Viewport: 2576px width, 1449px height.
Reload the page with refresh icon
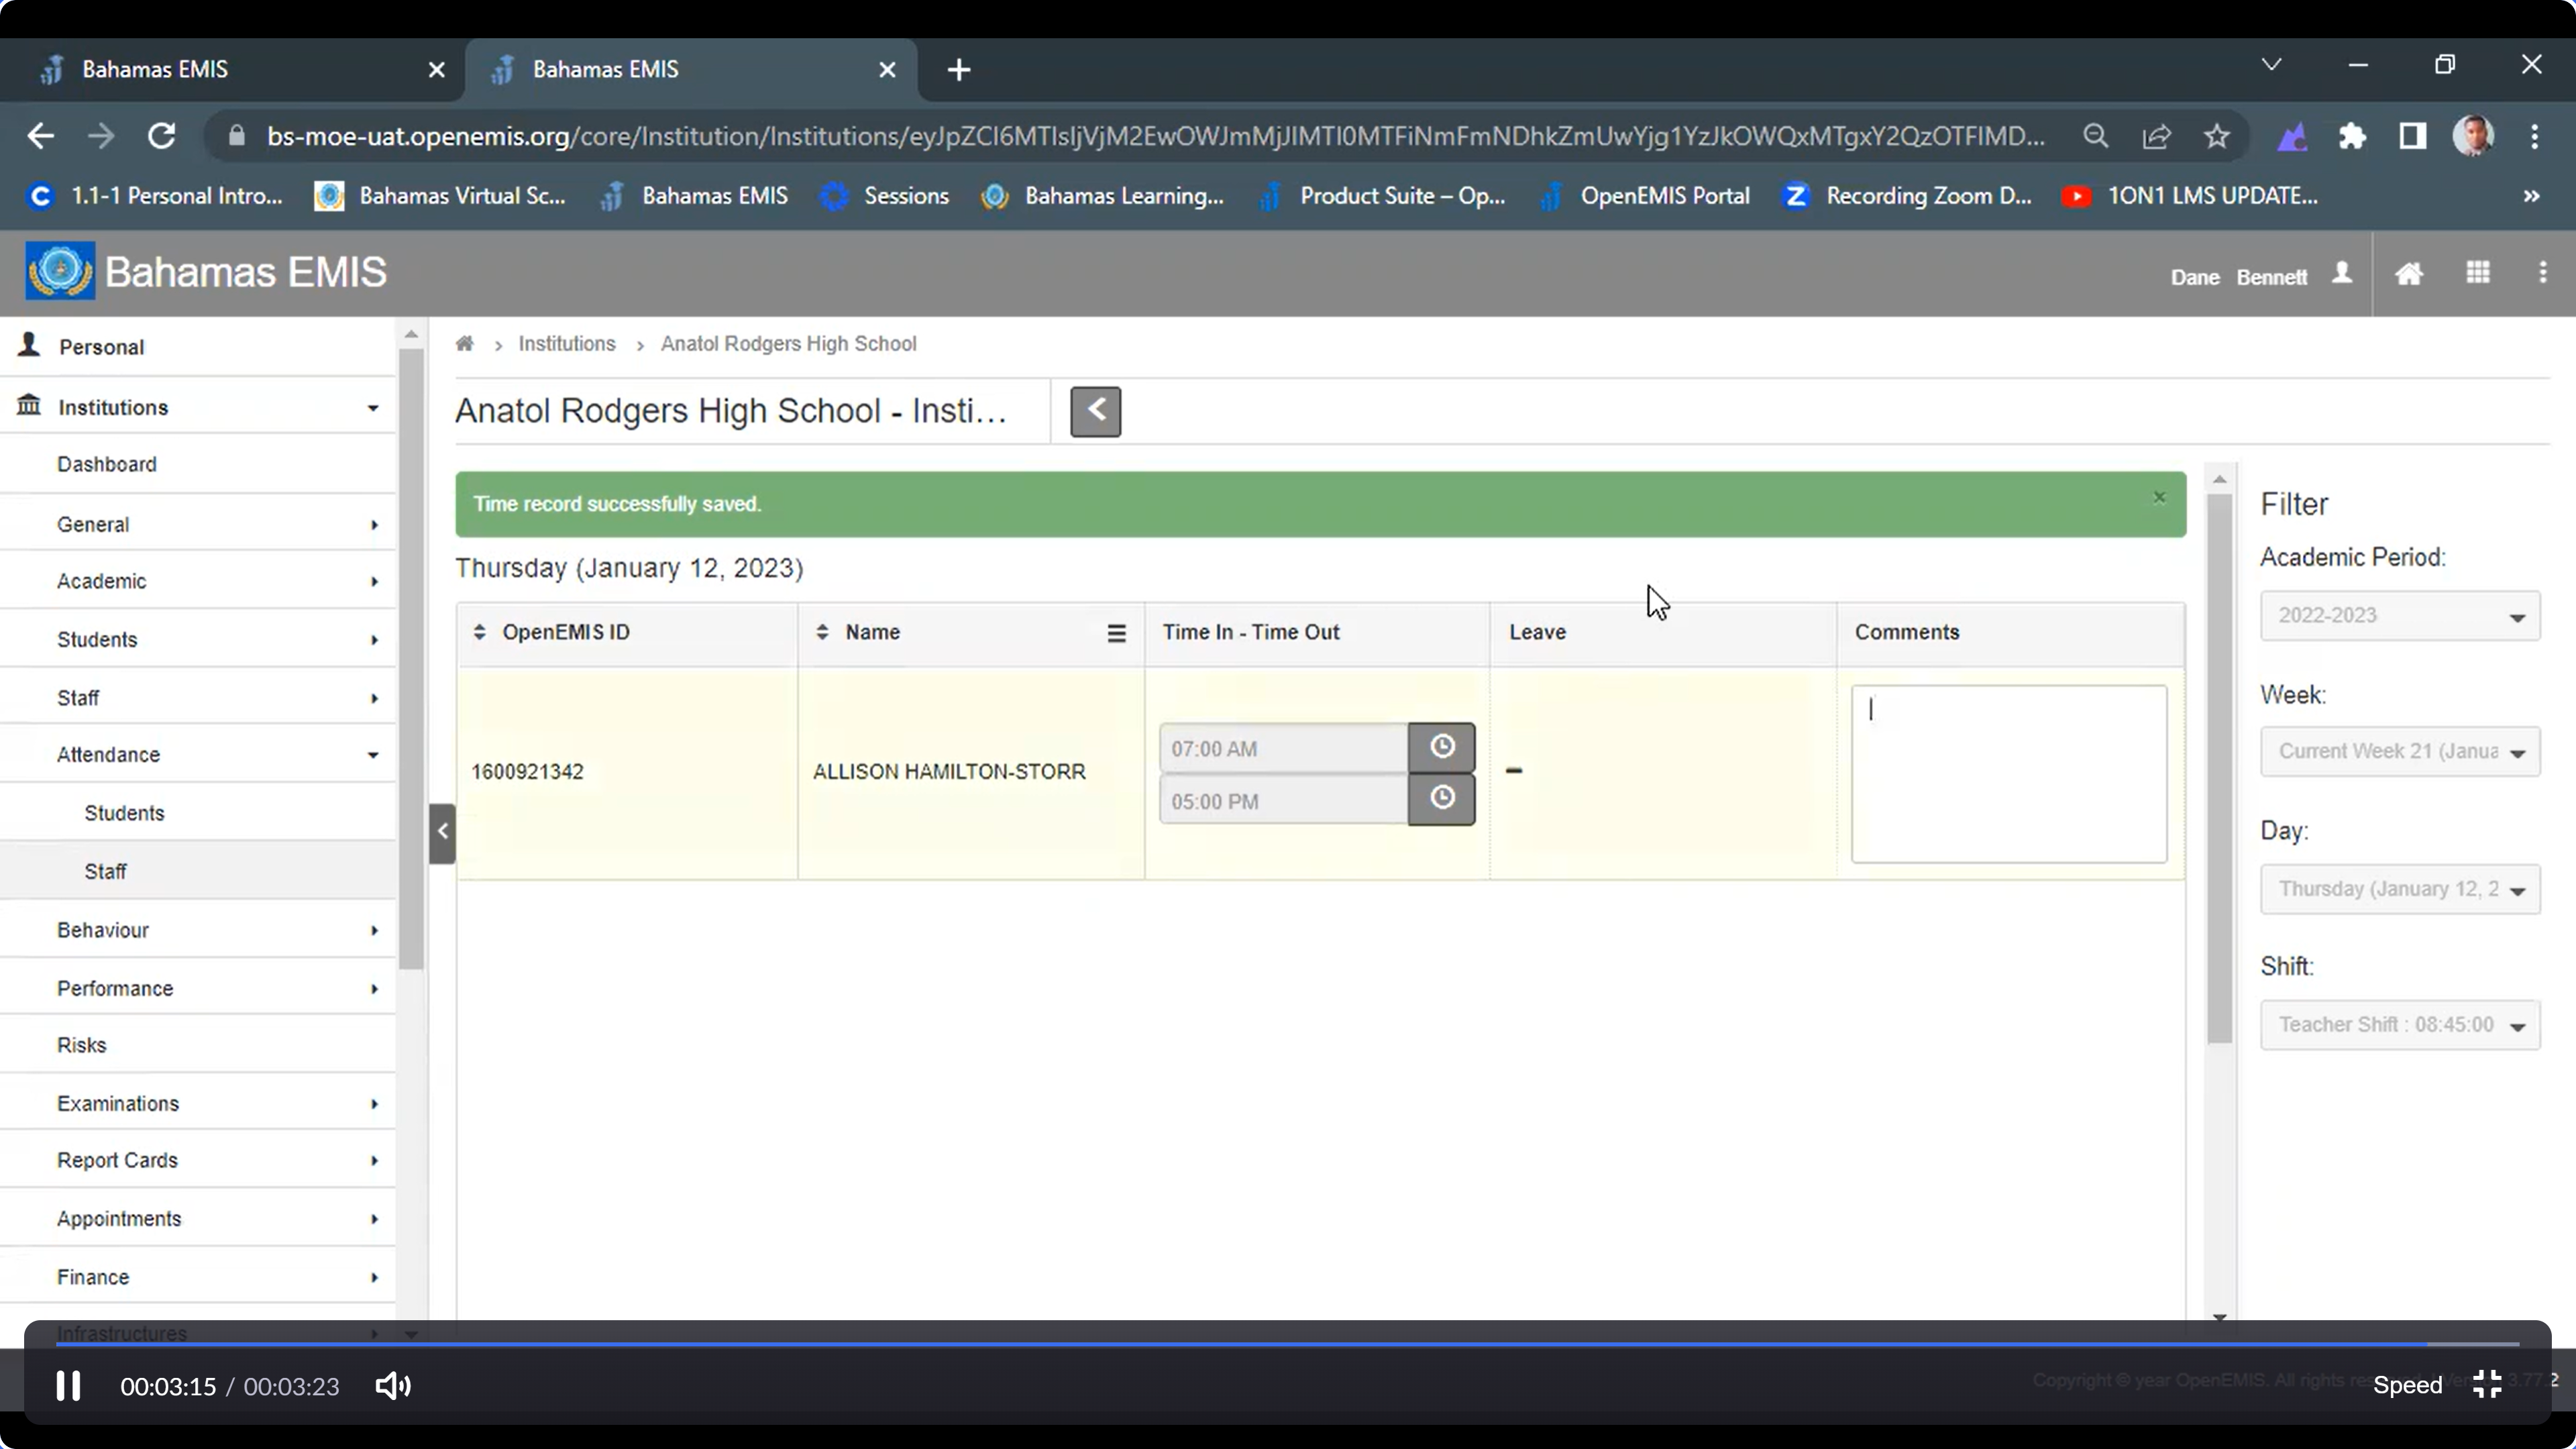[x=162, y=136]
